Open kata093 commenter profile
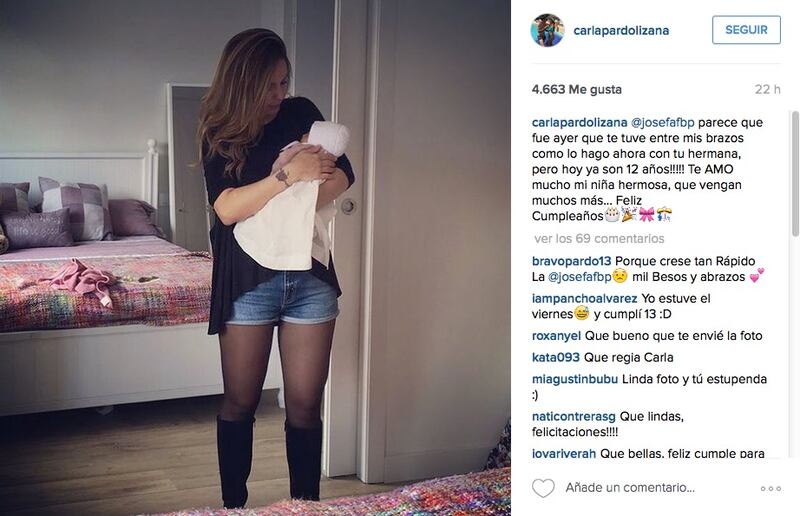Screen dimensions: 800x516 pos(556,357)
